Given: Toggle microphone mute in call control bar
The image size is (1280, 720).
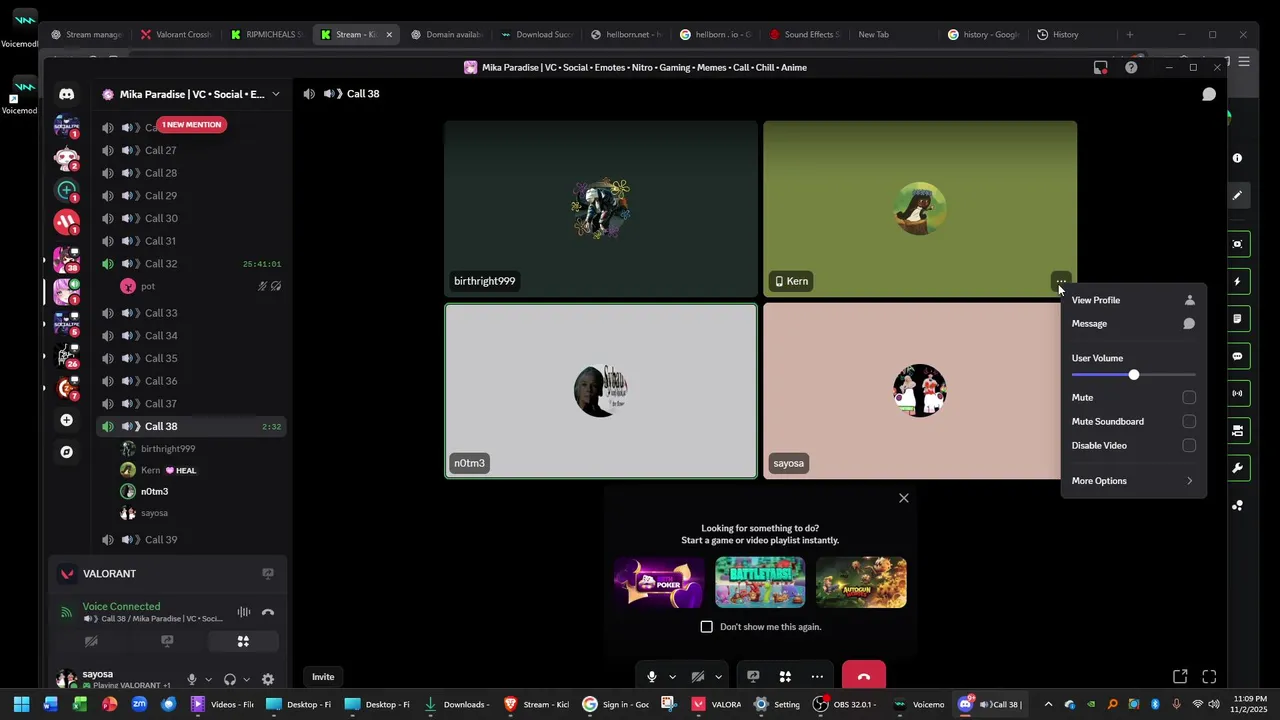Looking at the screenshot, I should [652, 677].
